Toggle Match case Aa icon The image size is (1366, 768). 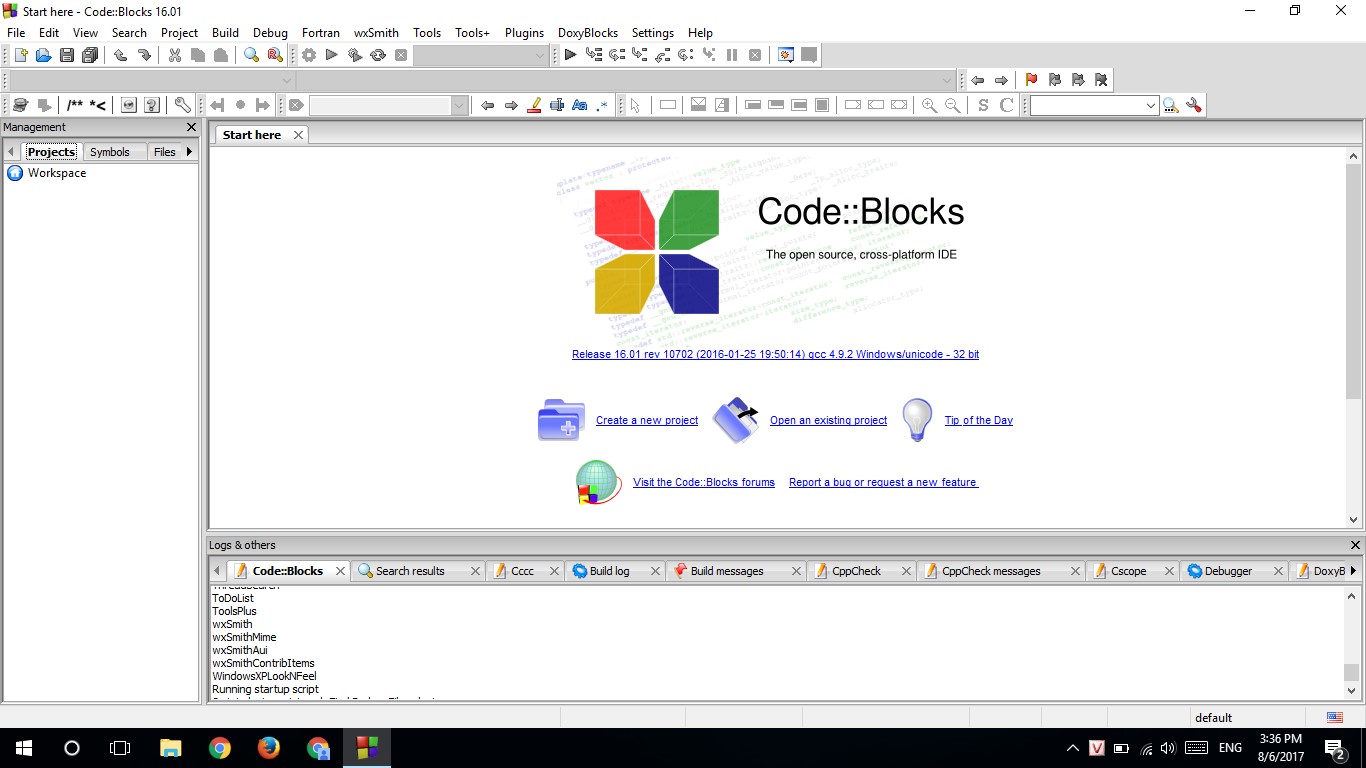[580, 105]
